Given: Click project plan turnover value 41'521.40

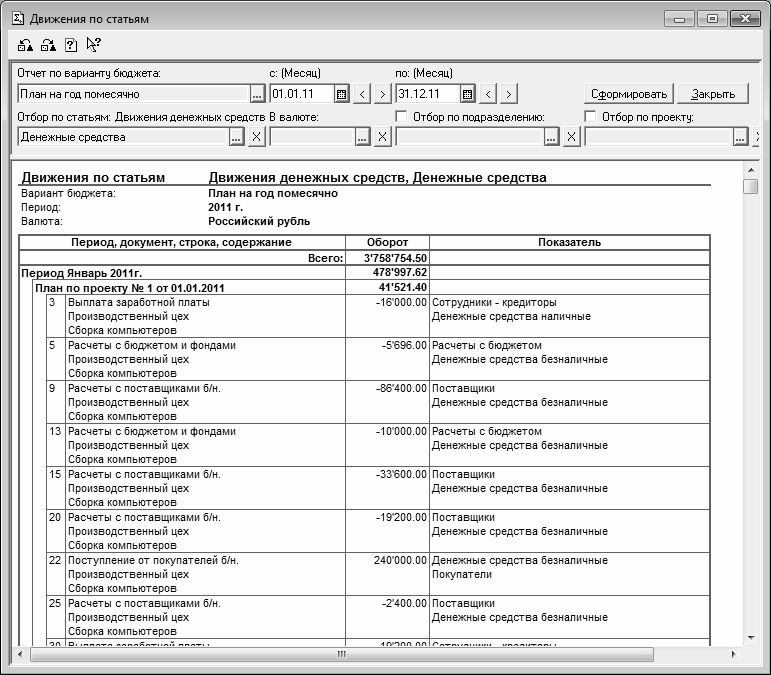Looking at the screenshot, I should [x=403, y=287].
